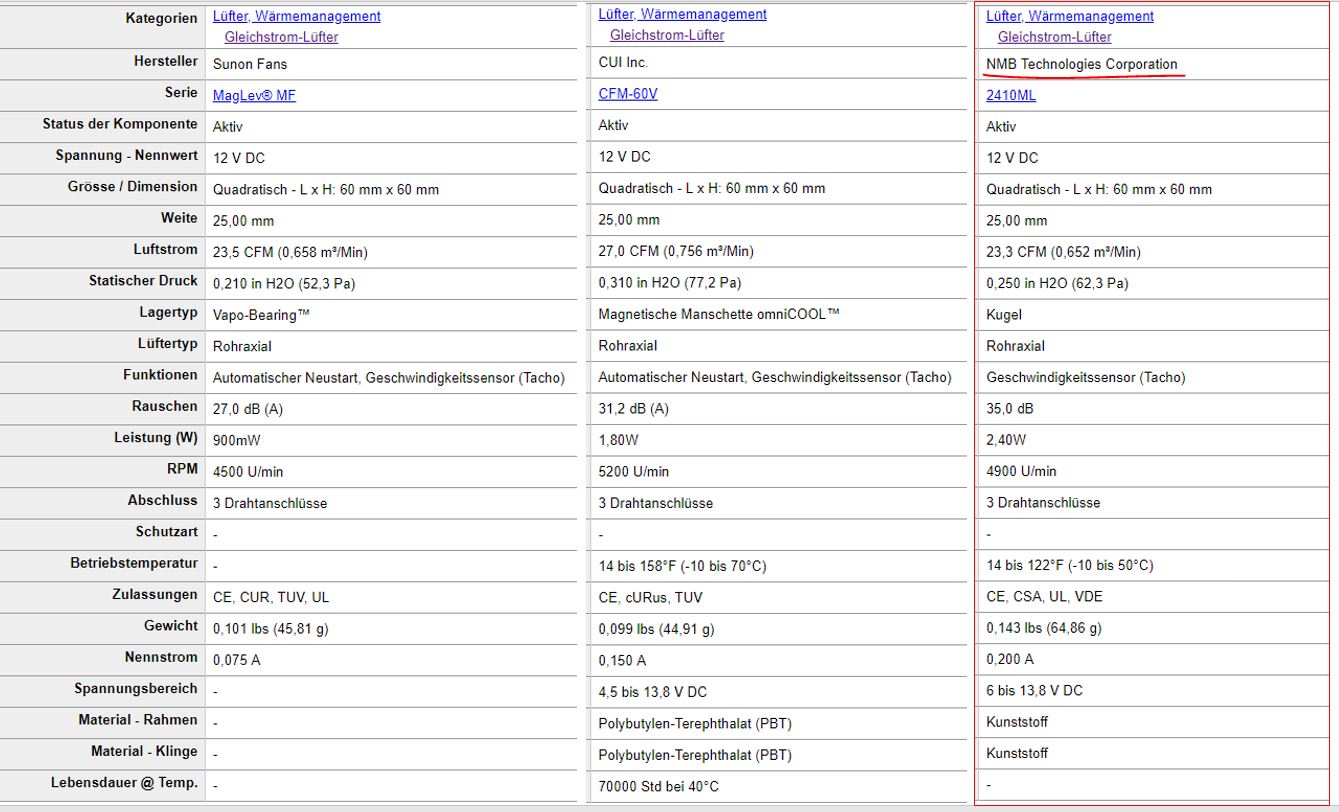Open the CFM-60V series link
Screen dimensions: 1339x812
pos(627,94)
